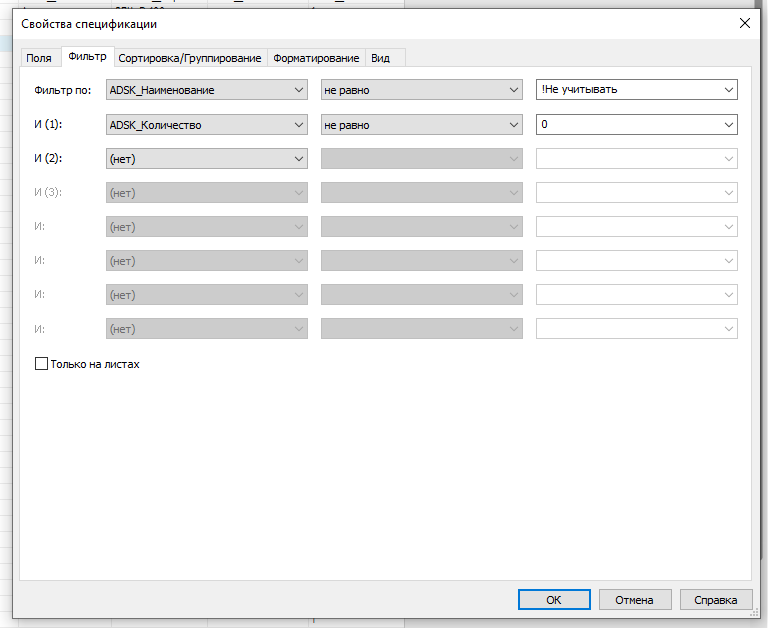This screenshot has width=768, height=628.
Task: Expand the ADSK_Количество field dropdown
Action: coord(206,125)
